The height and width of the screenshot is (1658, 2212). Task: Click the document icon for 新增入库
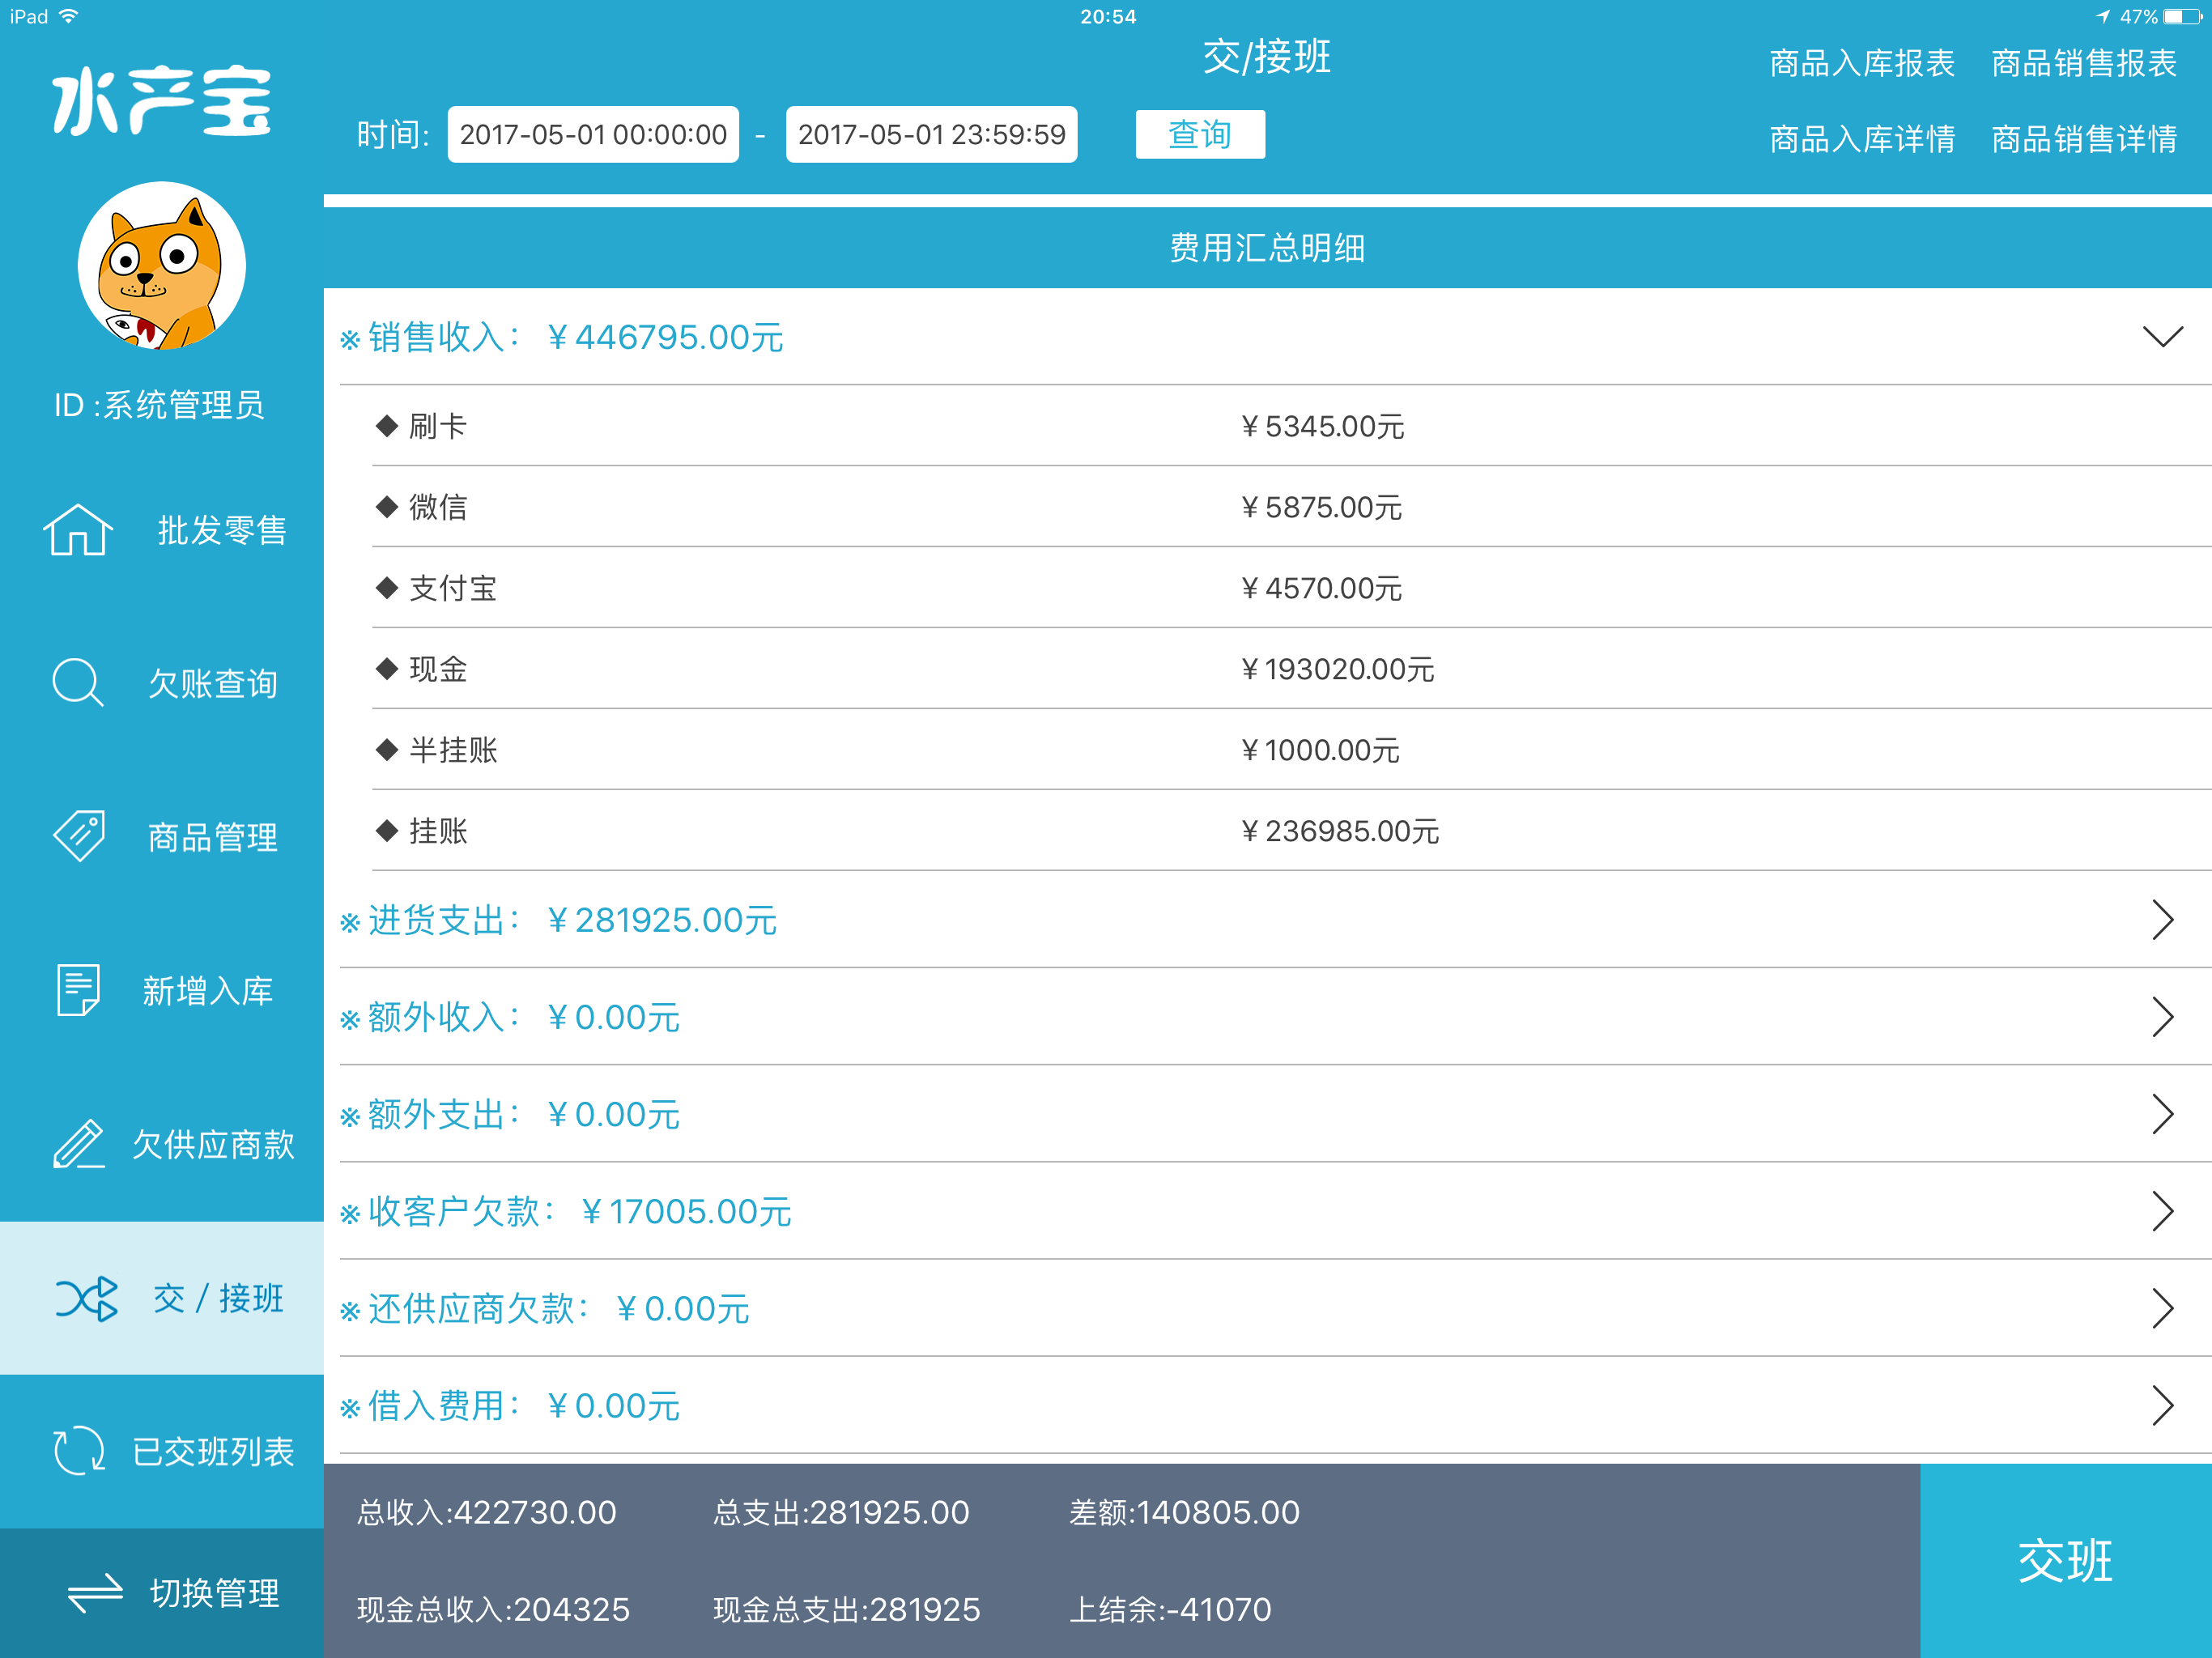click(78, 990)
